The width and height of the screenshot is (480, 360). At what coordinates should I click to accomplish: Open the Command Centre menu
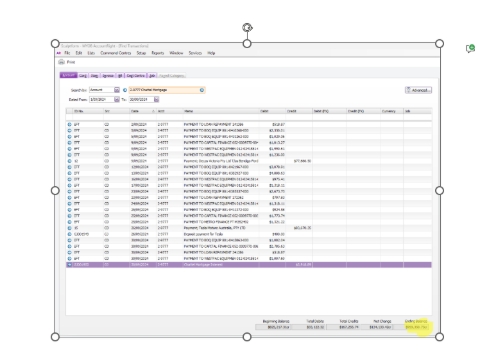point(116,53)
